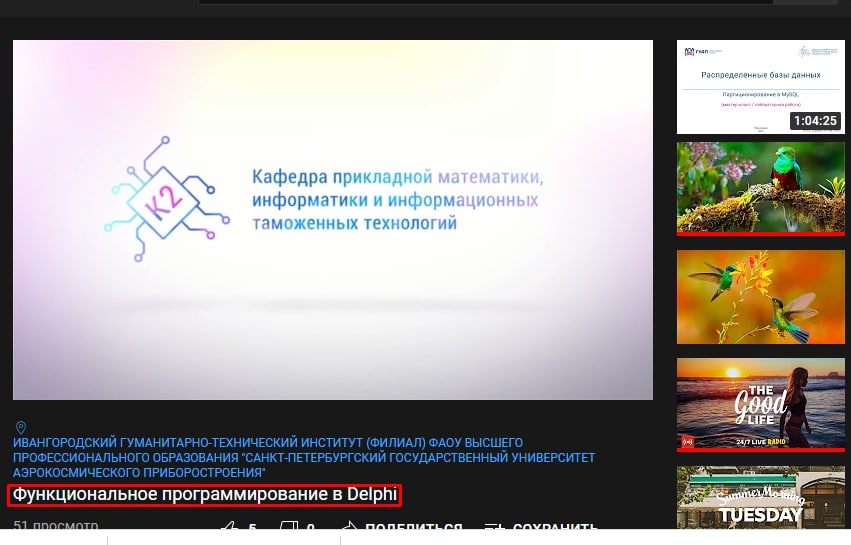The image size is (851, 545).
Task: Click the title 'Функциональное программирование в Delphi'
Action: (x=205, y=495)
